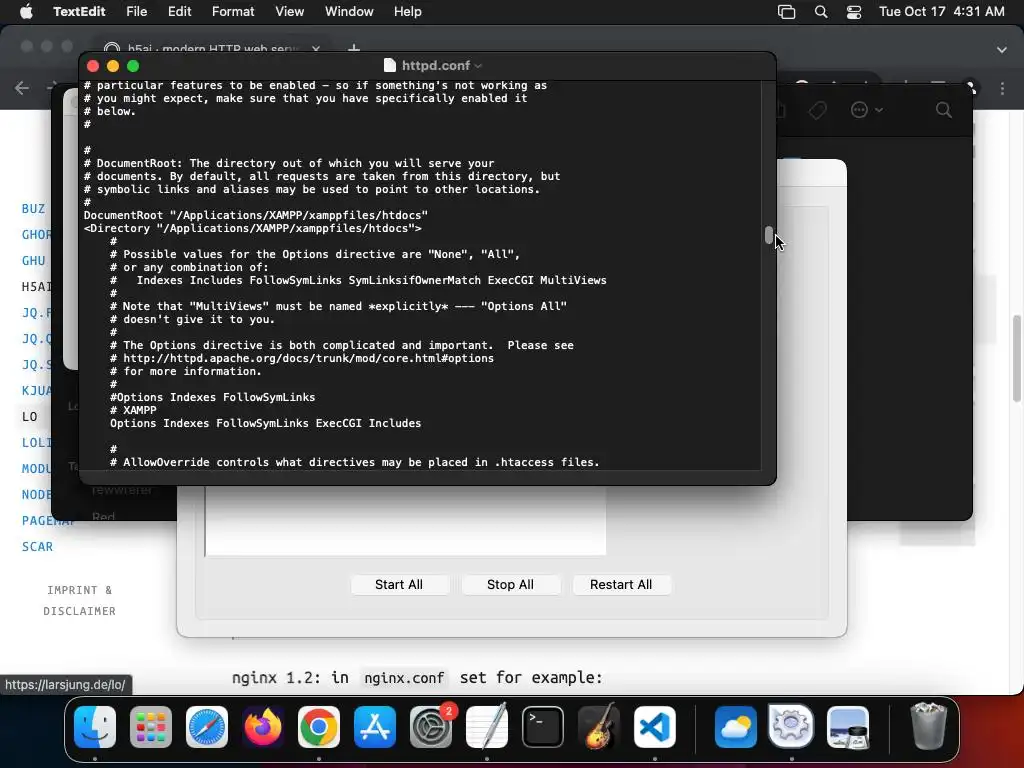Click the TextEdit vertical scrollbar thumb
Viewport: 1024px width, 768px height.
(769, 235)
